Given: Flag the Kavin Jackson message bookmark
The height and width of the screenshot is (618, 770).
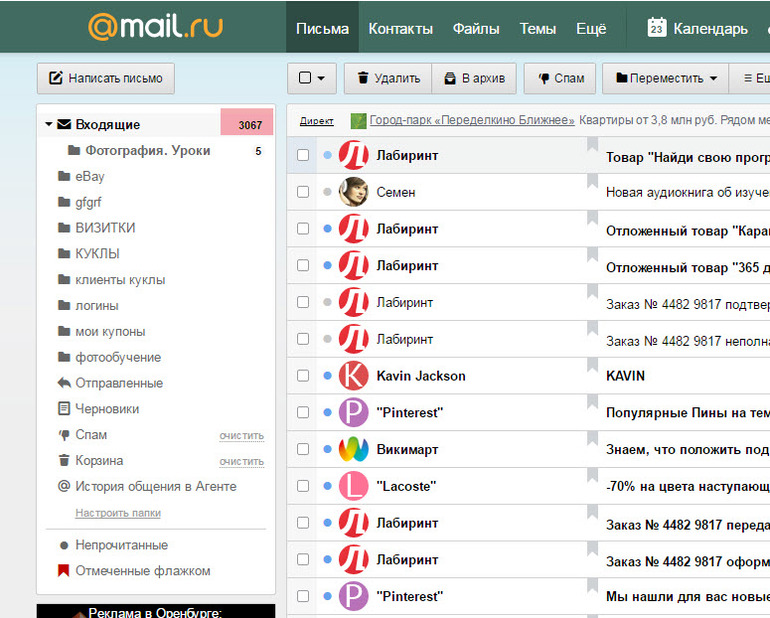Looking at the screenshot, I should pyautogui.click(x=592, y=365).
